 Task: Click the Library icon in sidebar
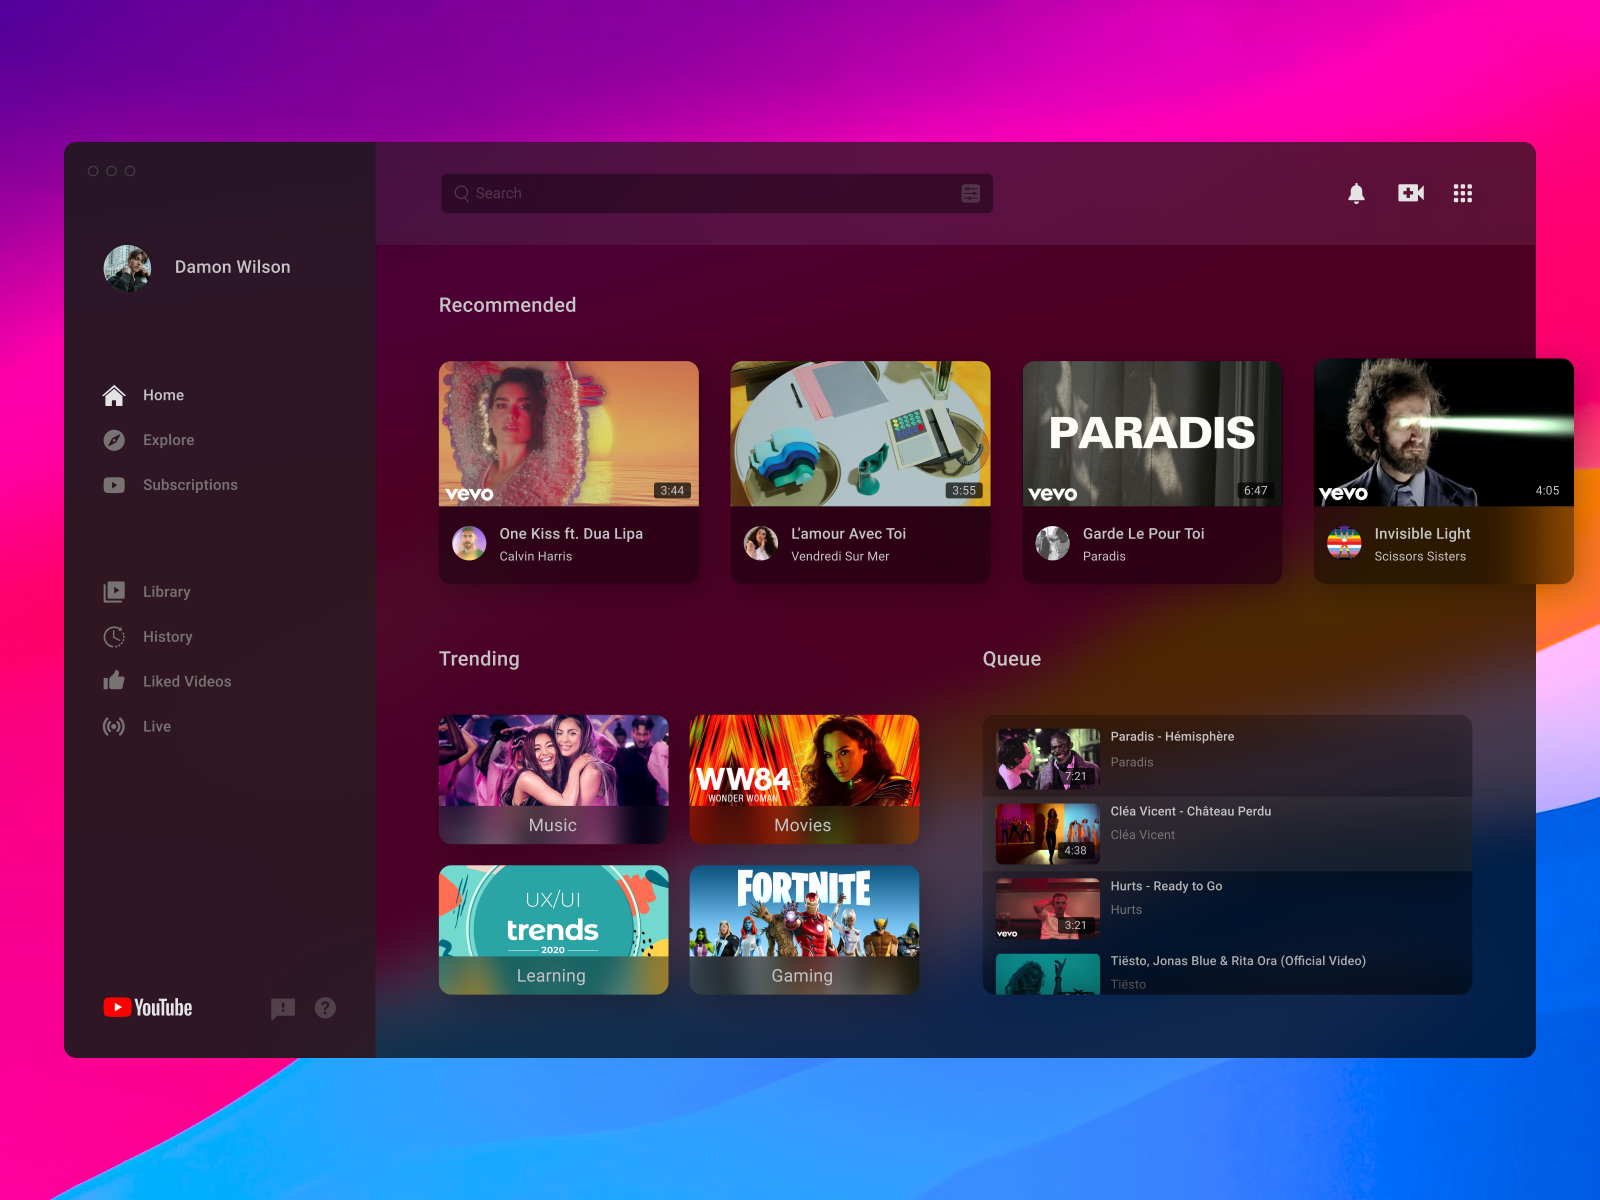[x=114, y=592]
